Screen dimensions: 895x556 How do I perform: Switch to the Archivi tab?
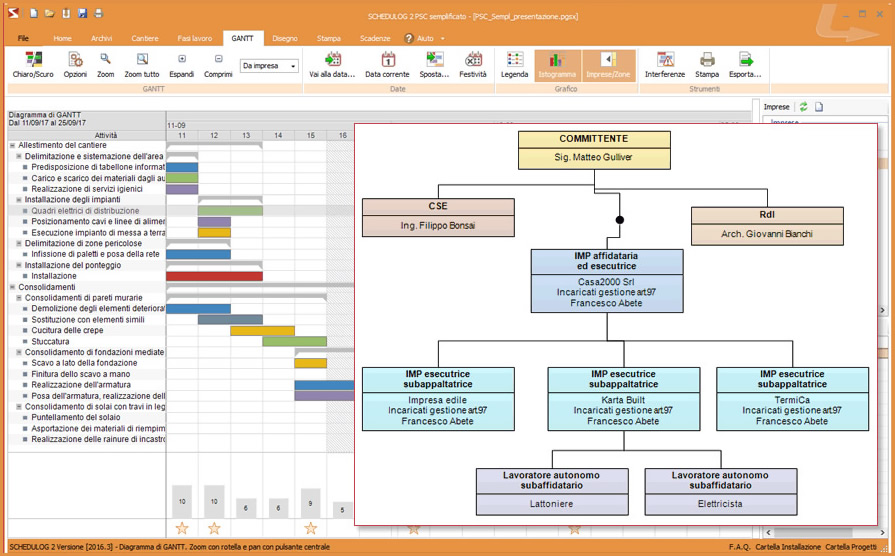coord(101,38)
